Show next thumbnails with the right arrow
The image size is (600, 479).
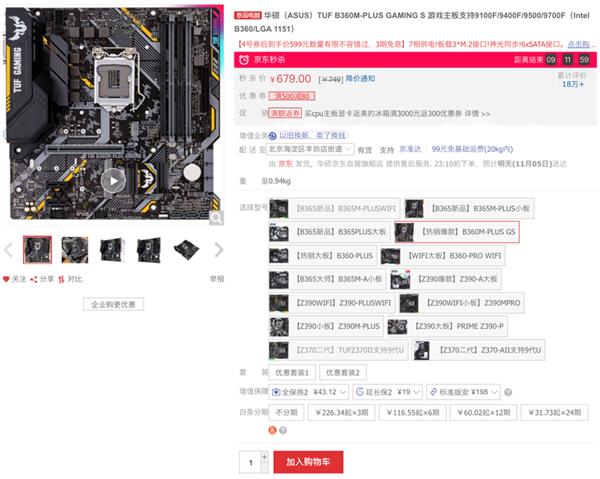(218, 250)
